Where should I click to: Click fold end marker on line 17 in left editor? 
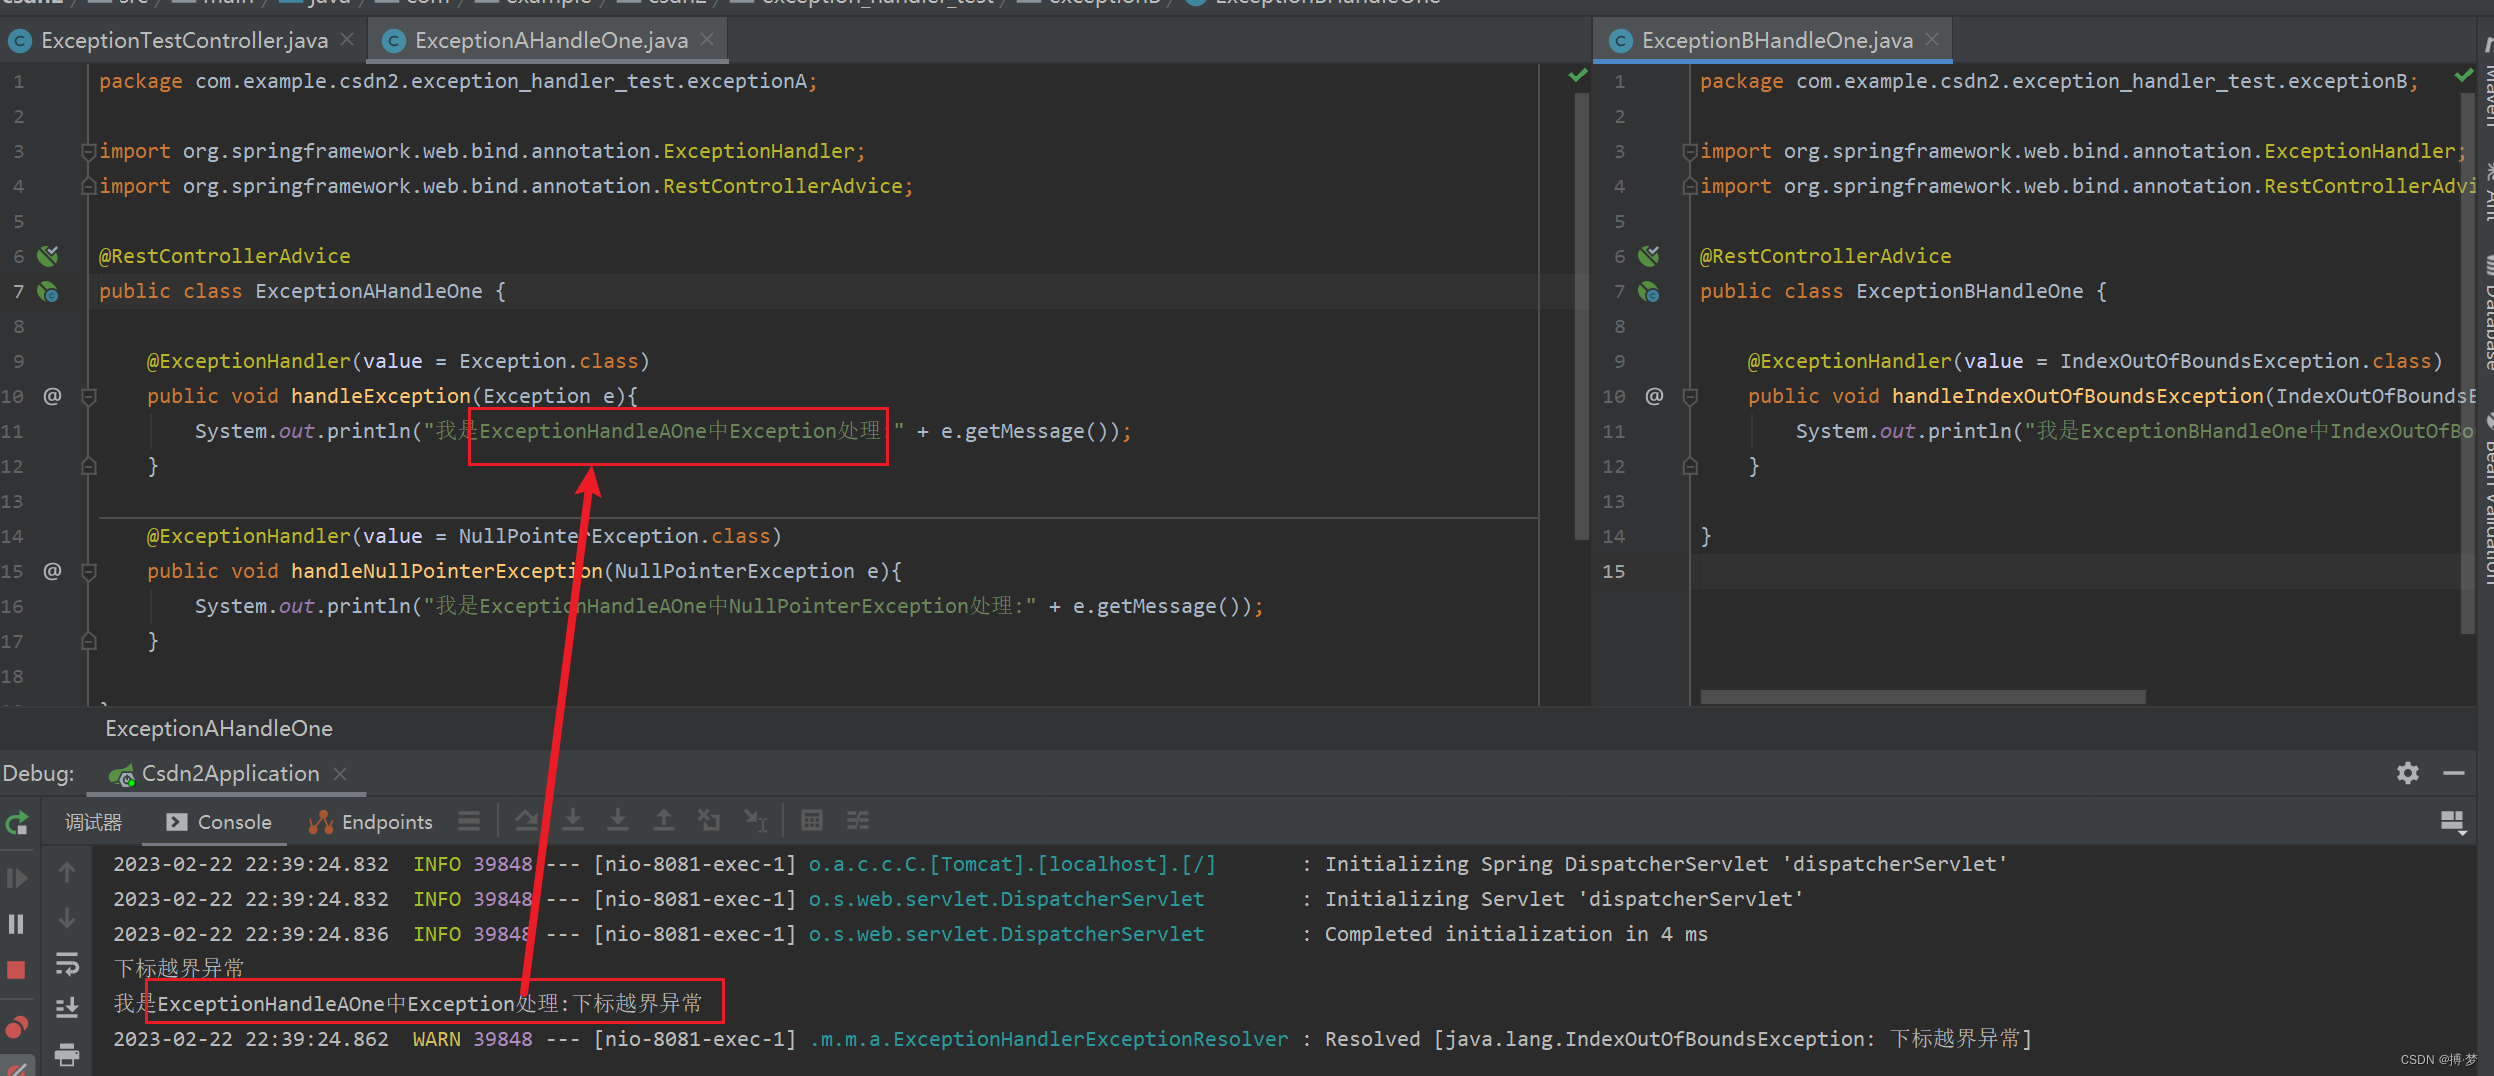(x=89, y=642)
